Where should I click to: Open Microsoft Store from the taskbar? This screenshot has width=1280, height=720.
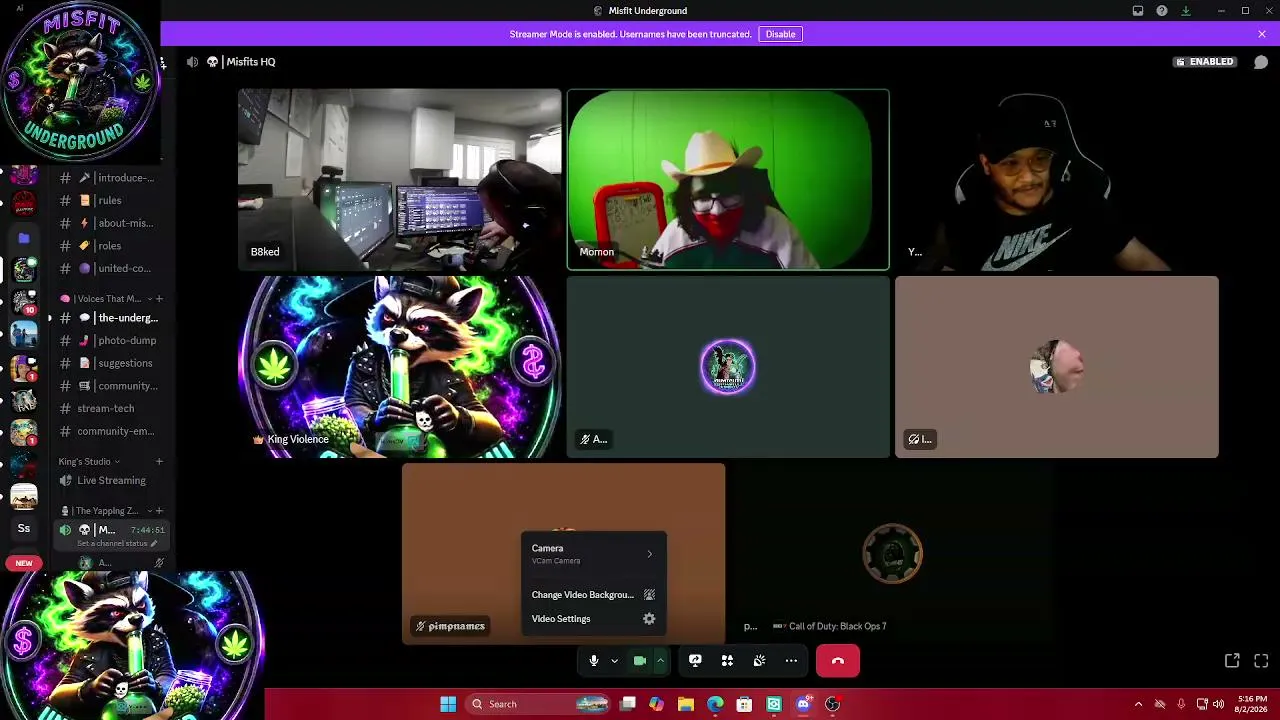point(744,704)
